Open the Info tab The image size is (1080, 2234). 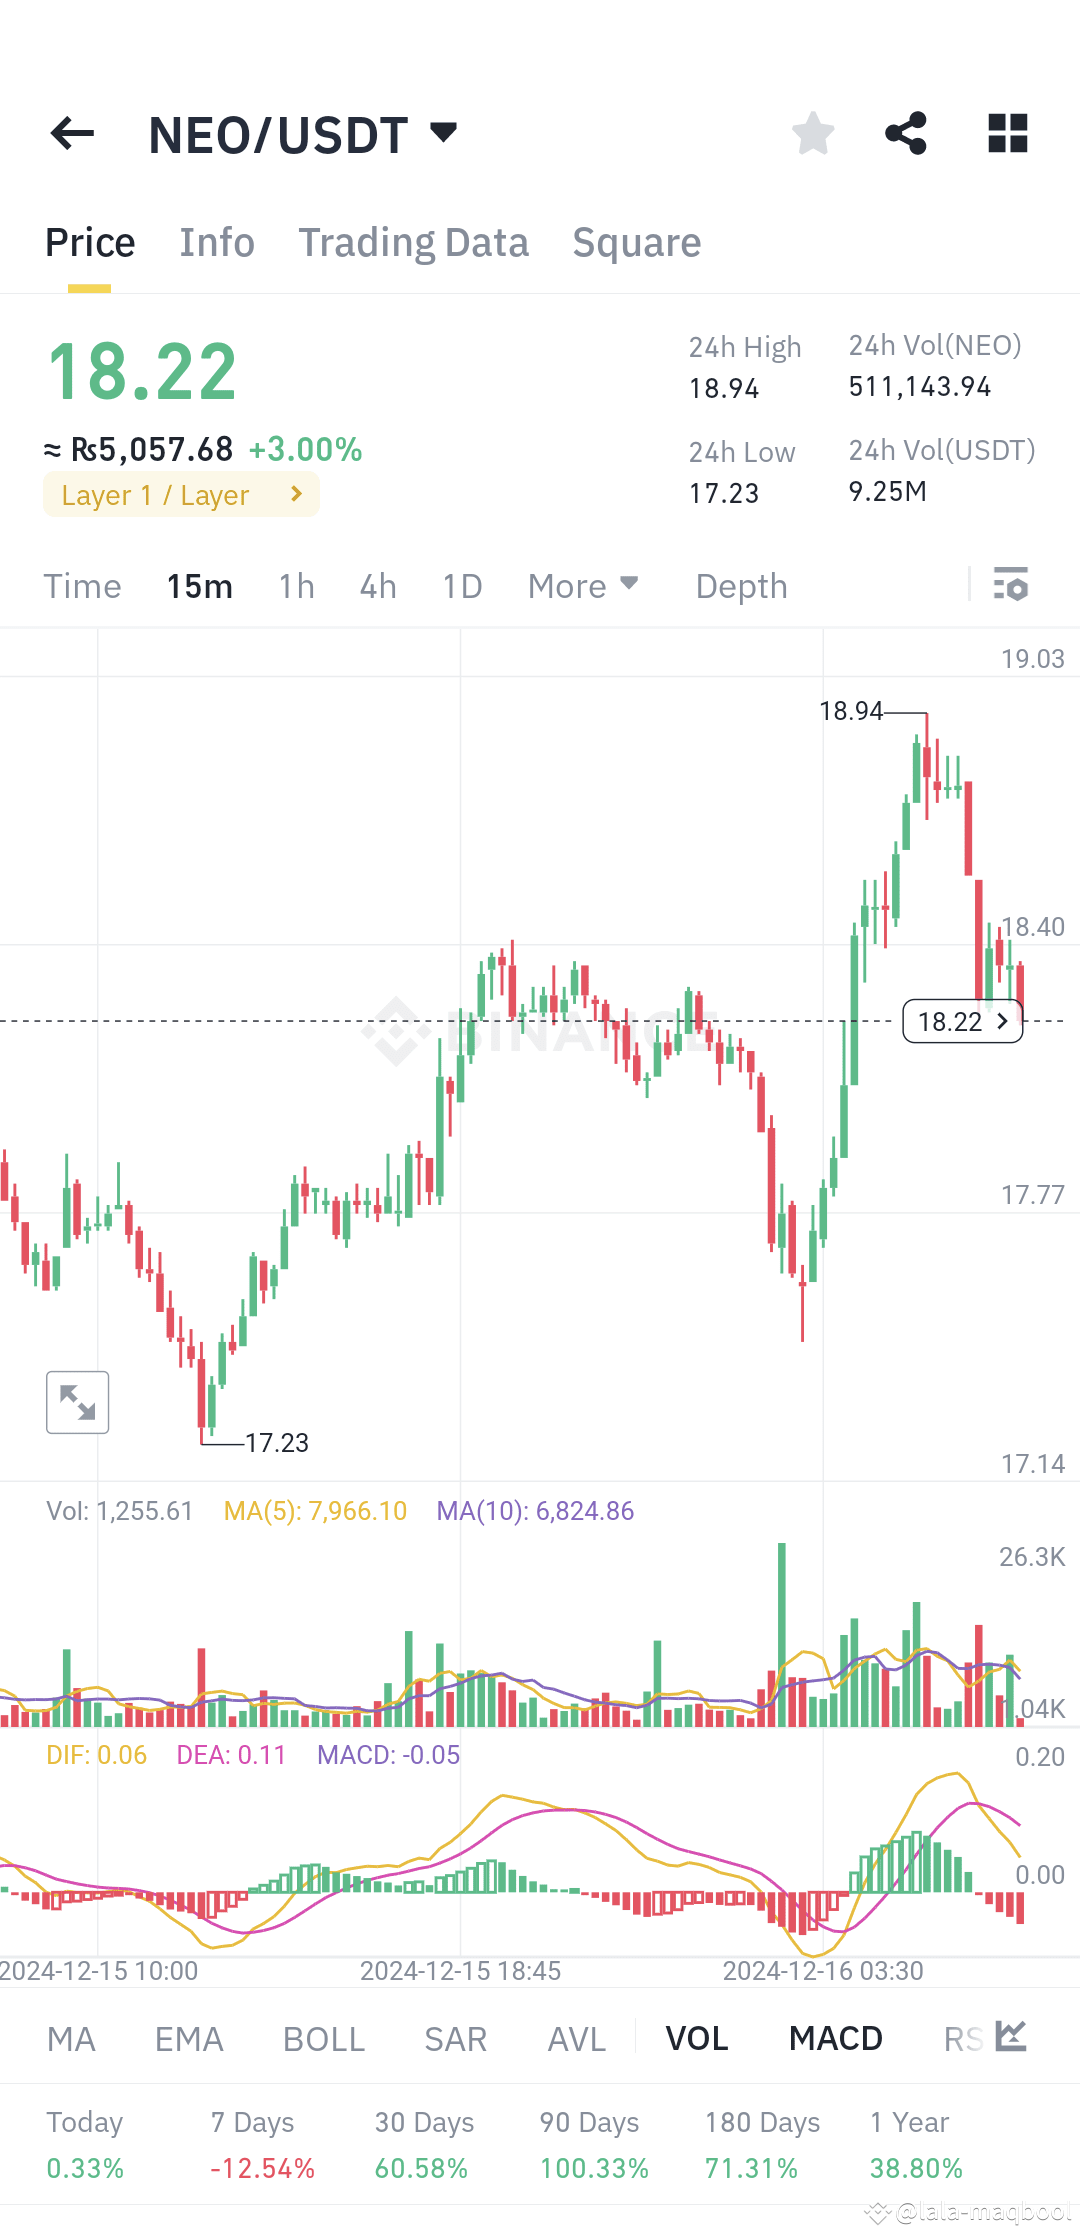click(216, 242)
